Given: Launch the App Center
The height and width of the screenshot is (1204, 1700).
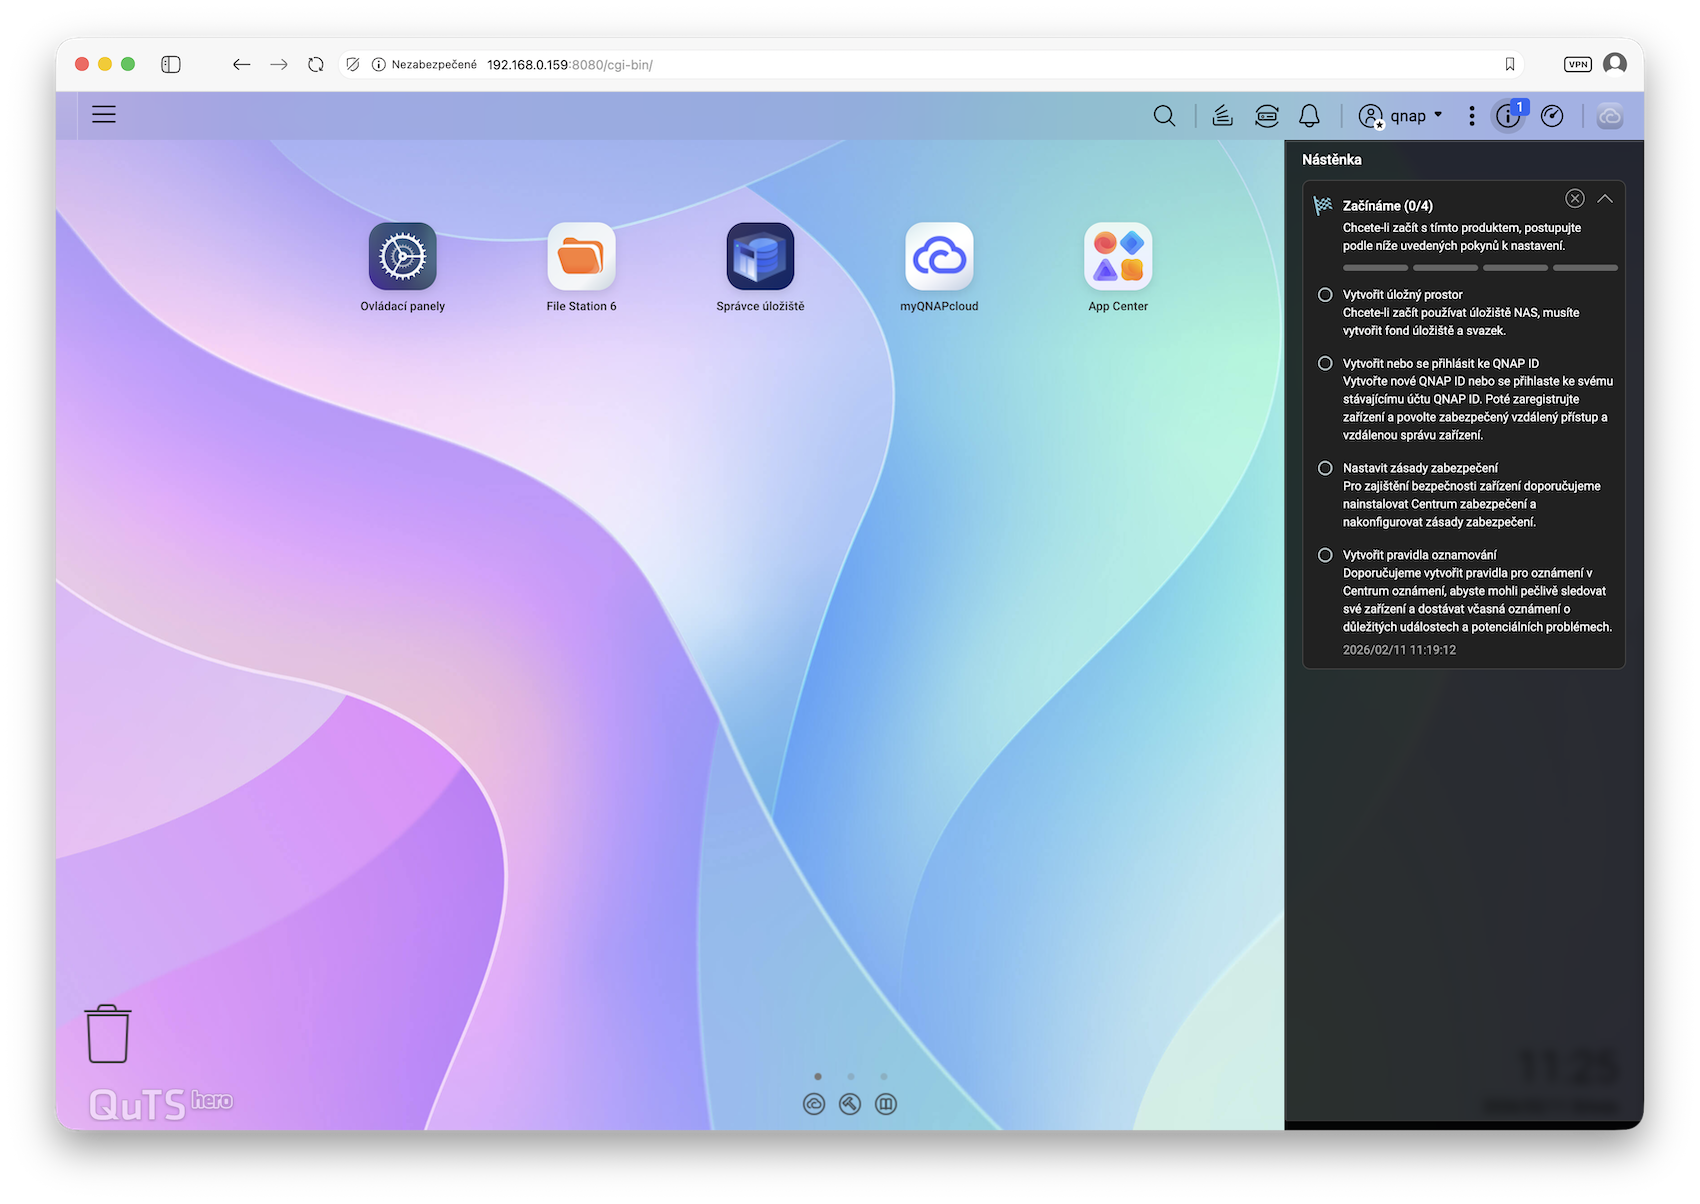Looking at the screenshot, I should tap(1118, 257).
